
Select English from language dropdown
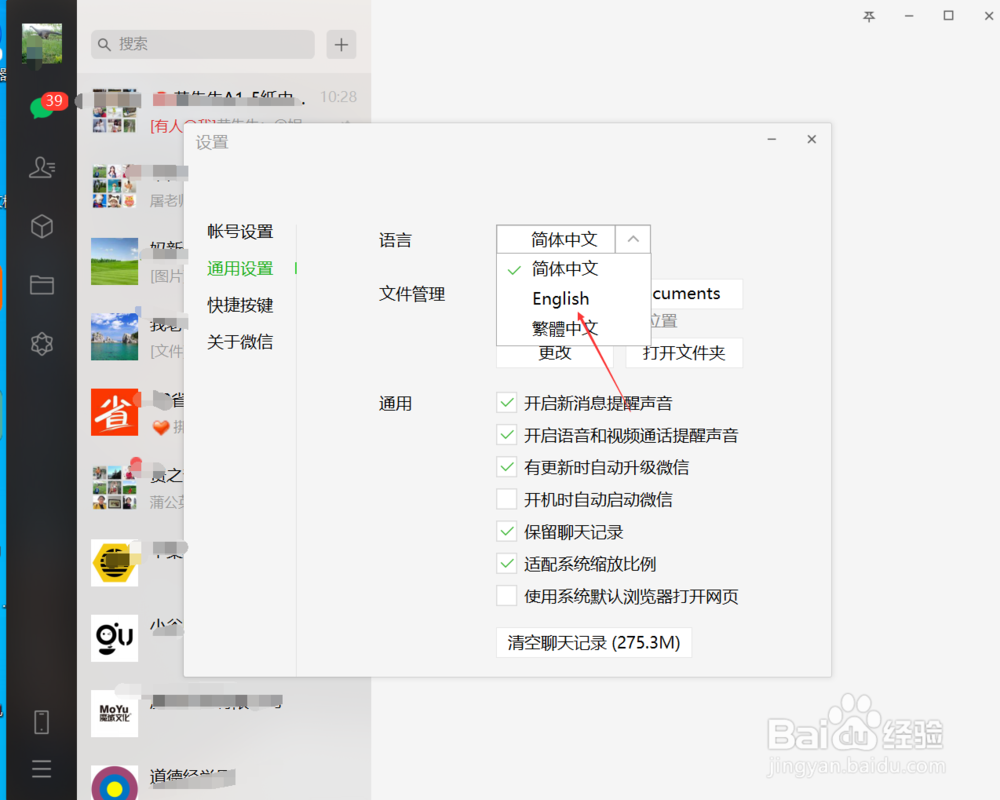coord(560,298)
